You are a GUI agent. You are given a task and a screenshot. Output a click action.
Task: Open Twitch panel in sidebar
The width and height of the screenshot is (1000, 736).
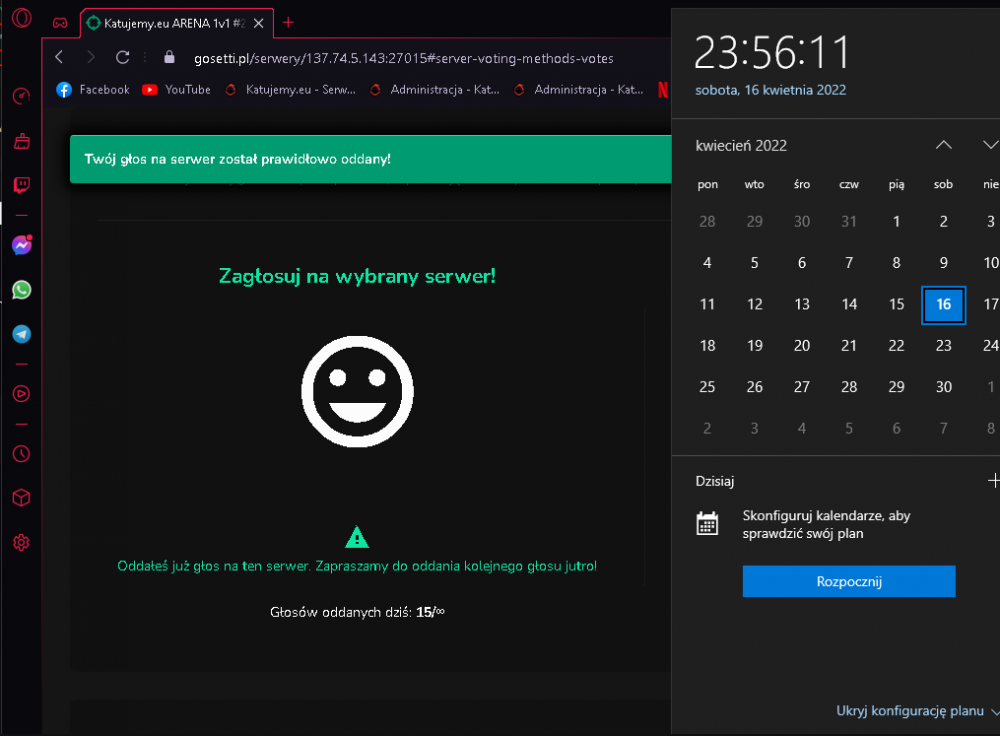coord(21,186)
